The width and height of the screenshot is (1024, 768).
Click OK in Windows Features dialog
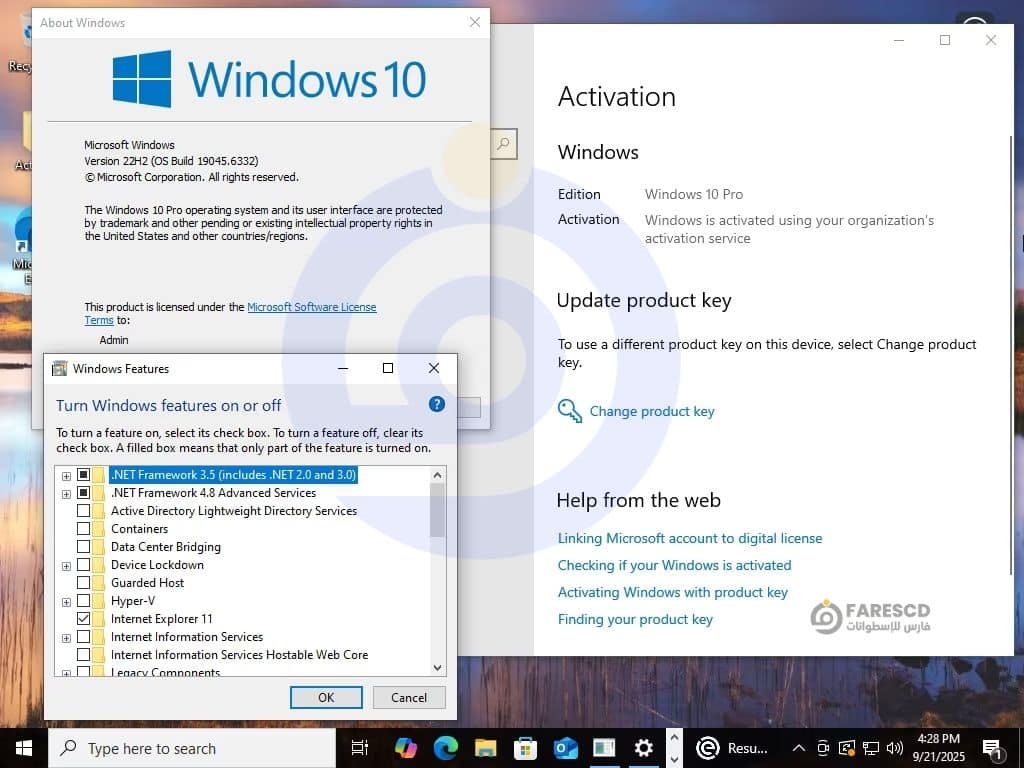[326, 698]
